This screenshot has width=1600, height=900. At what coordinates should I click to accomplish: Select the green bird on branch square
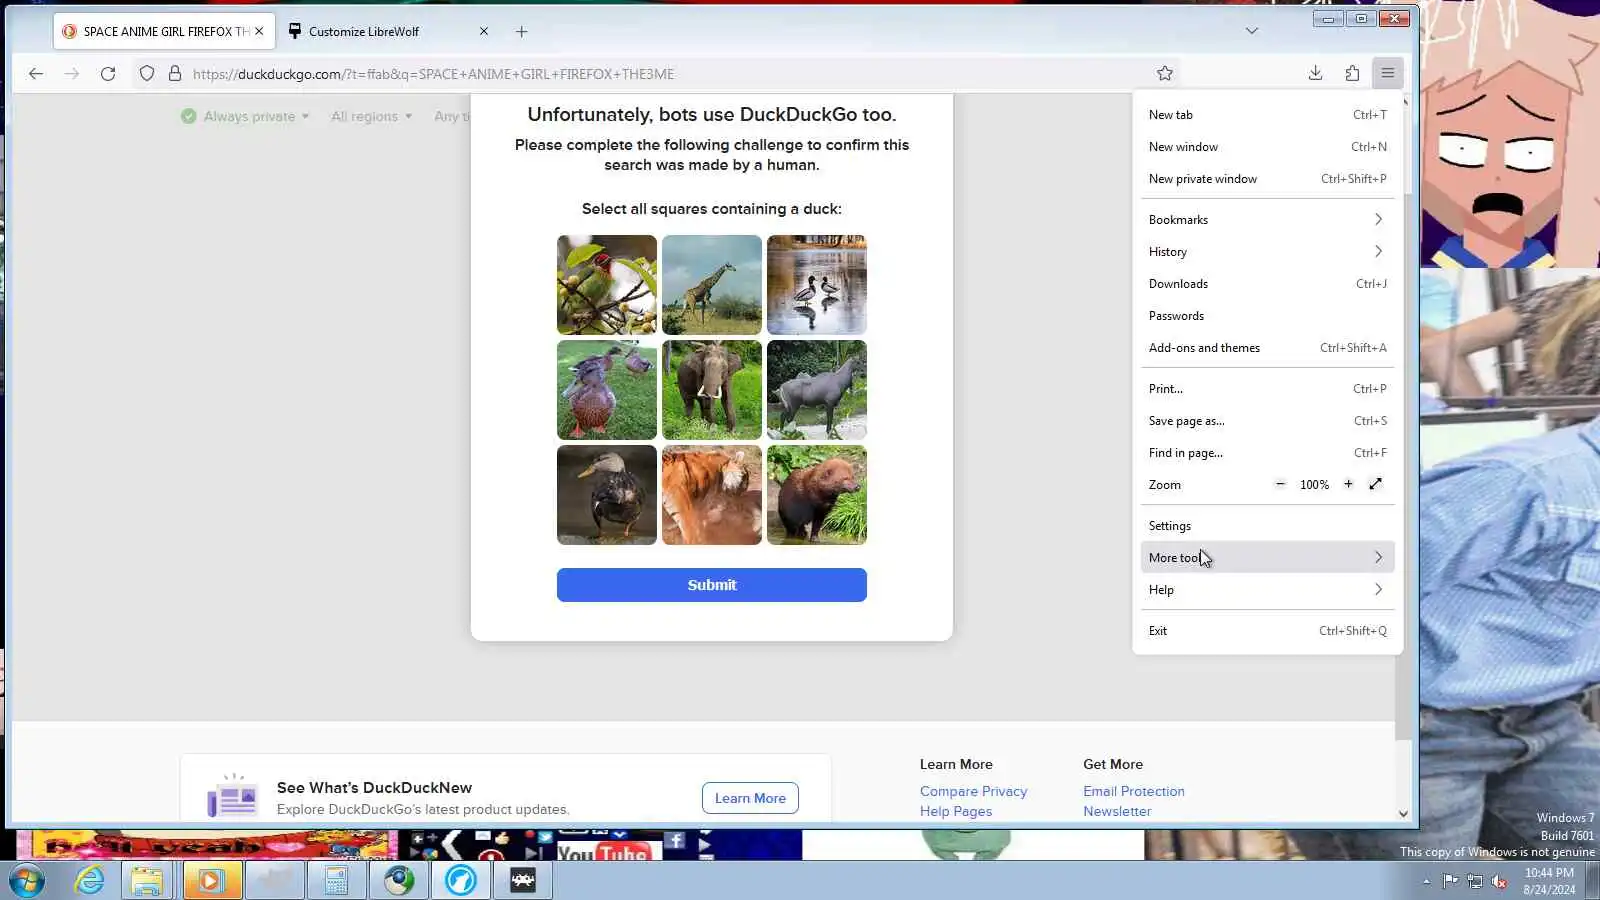click(x=607, y=285)
